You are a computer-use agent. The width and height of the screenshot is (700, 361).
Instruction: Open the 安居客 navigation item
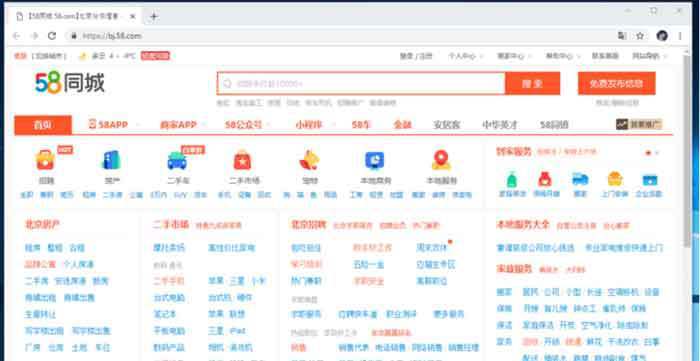pyautogui.click(x=447, y=125)
